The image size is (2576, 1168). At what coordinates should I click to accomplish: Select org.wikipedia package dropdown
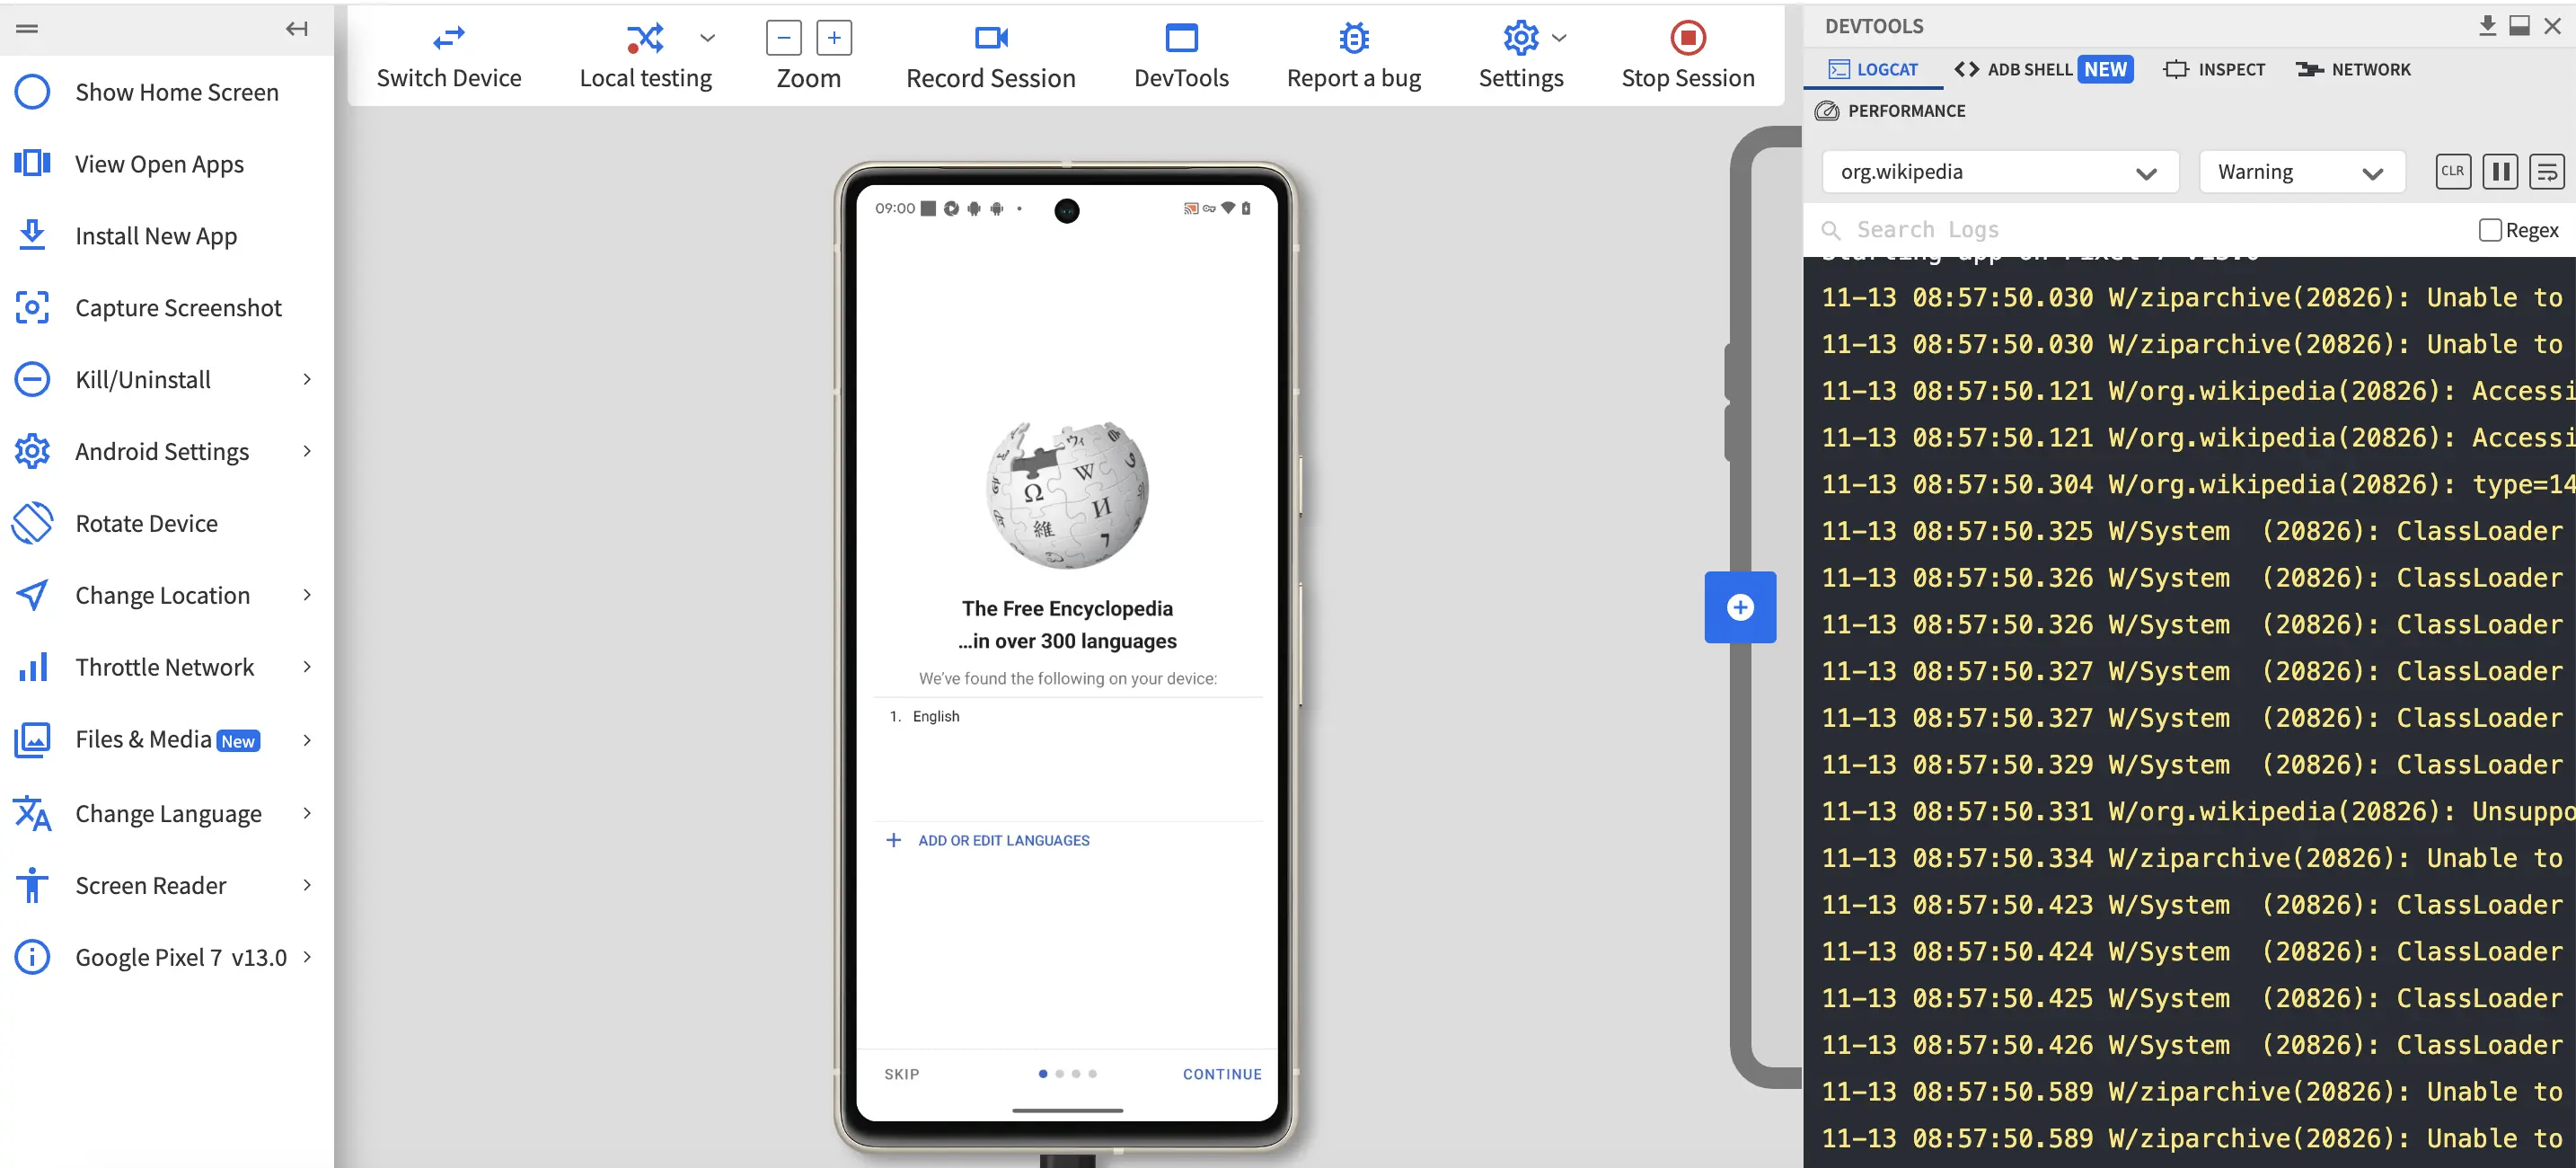(x=1996, y=171)
